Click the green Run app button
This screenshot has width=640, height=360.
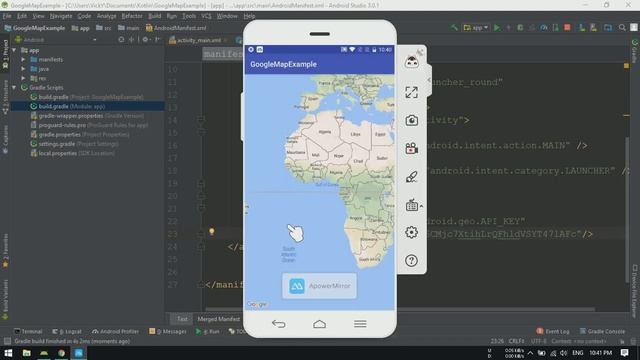tap(497, 28)
